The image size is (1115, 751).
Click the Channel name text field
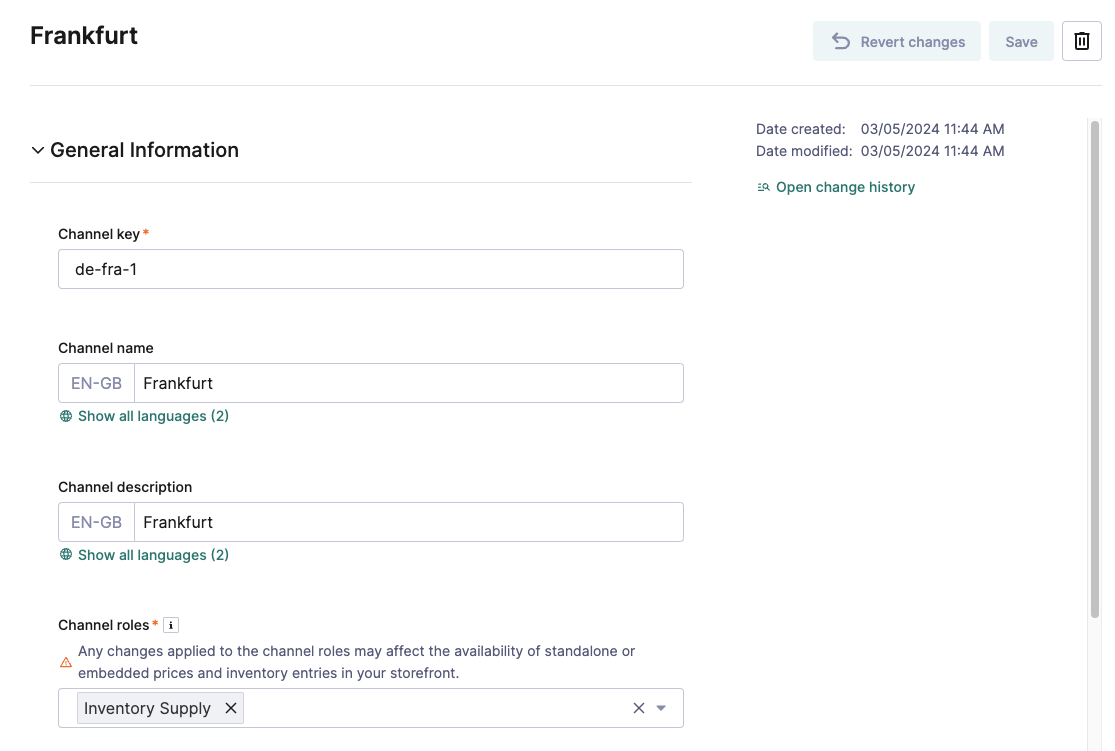pyautogui.click(x=400, y=382)
